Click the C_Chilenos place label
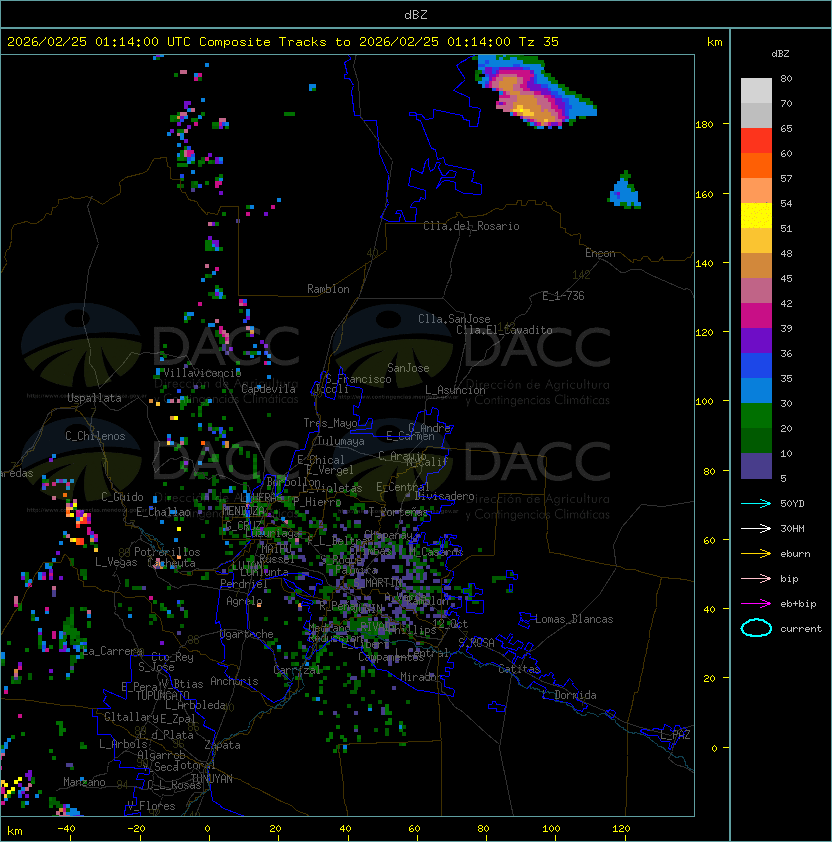Image resolution: width=832 pixels, height=842 pixels. pos(95,436)
